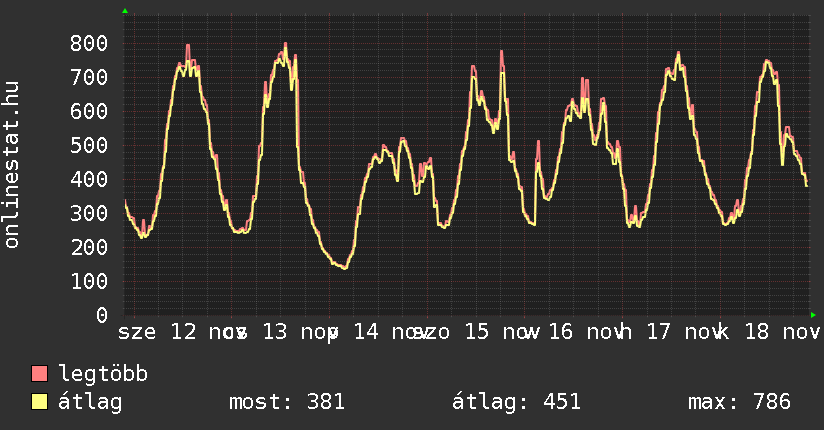Click the red legtöbb legend color swatch
Screen dimensions: 824x430
[40, 374]
